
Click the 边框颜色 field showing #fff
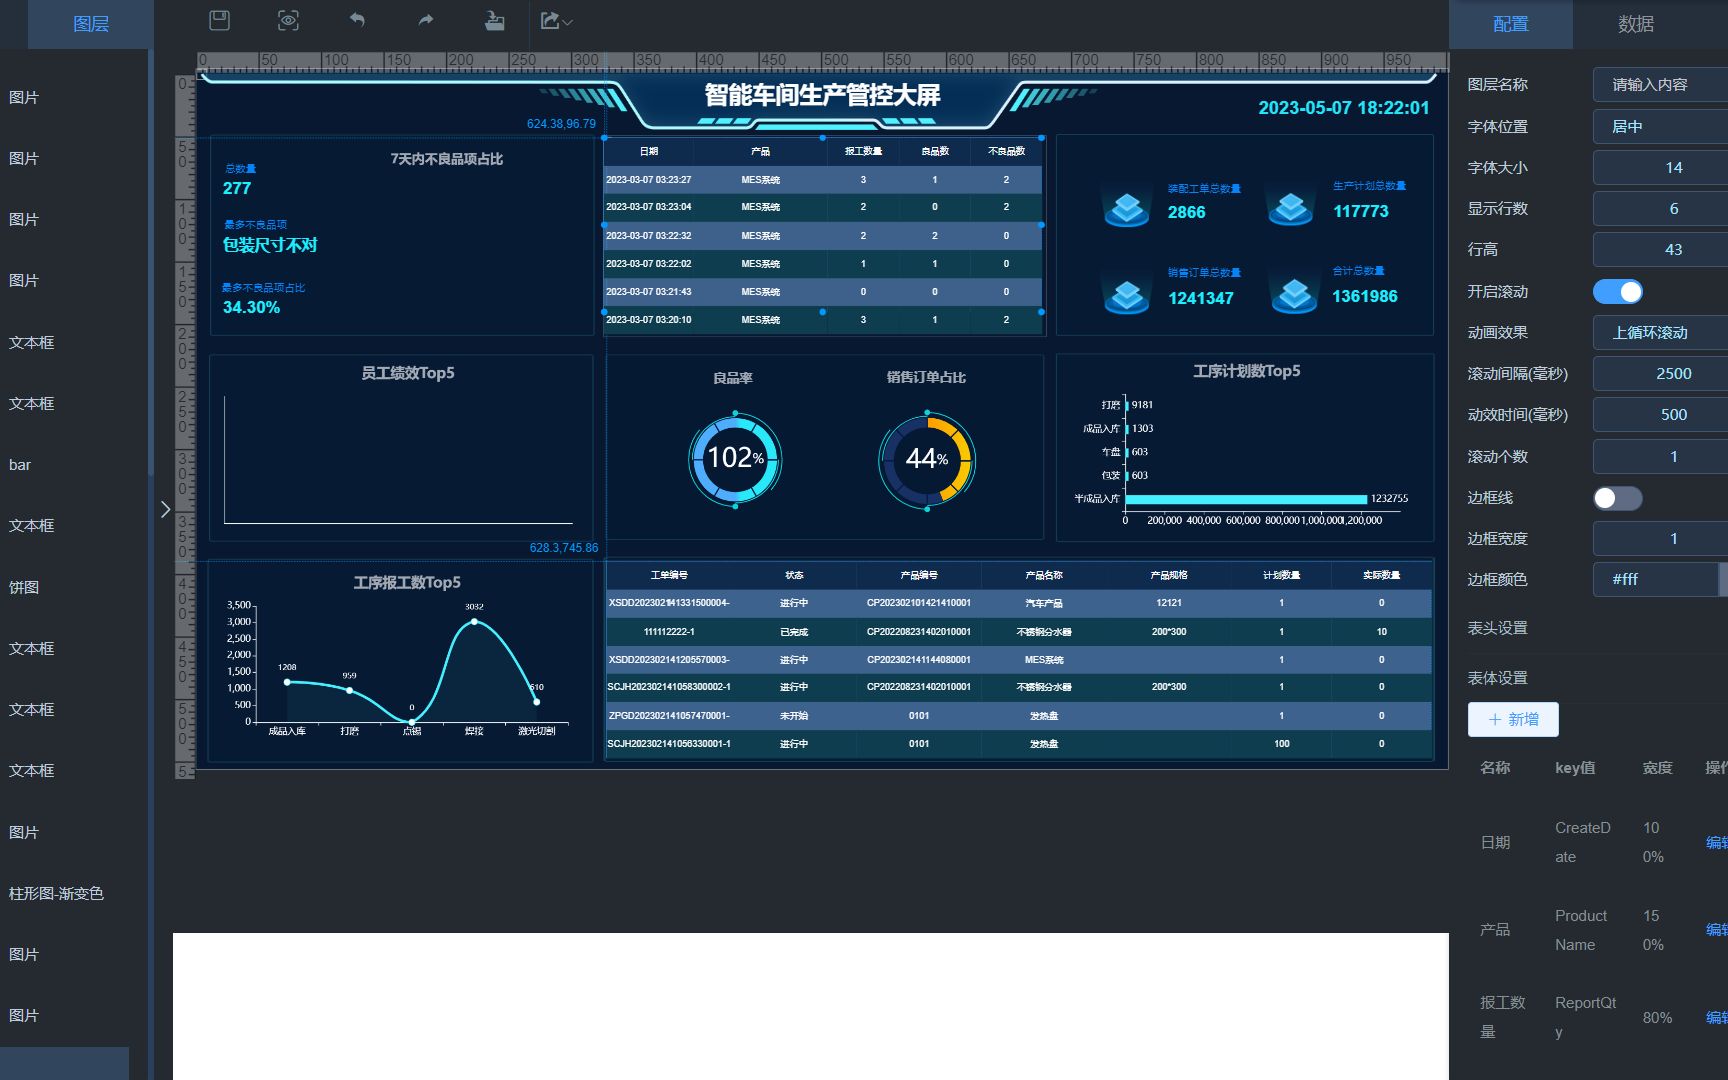[1655, 580]
